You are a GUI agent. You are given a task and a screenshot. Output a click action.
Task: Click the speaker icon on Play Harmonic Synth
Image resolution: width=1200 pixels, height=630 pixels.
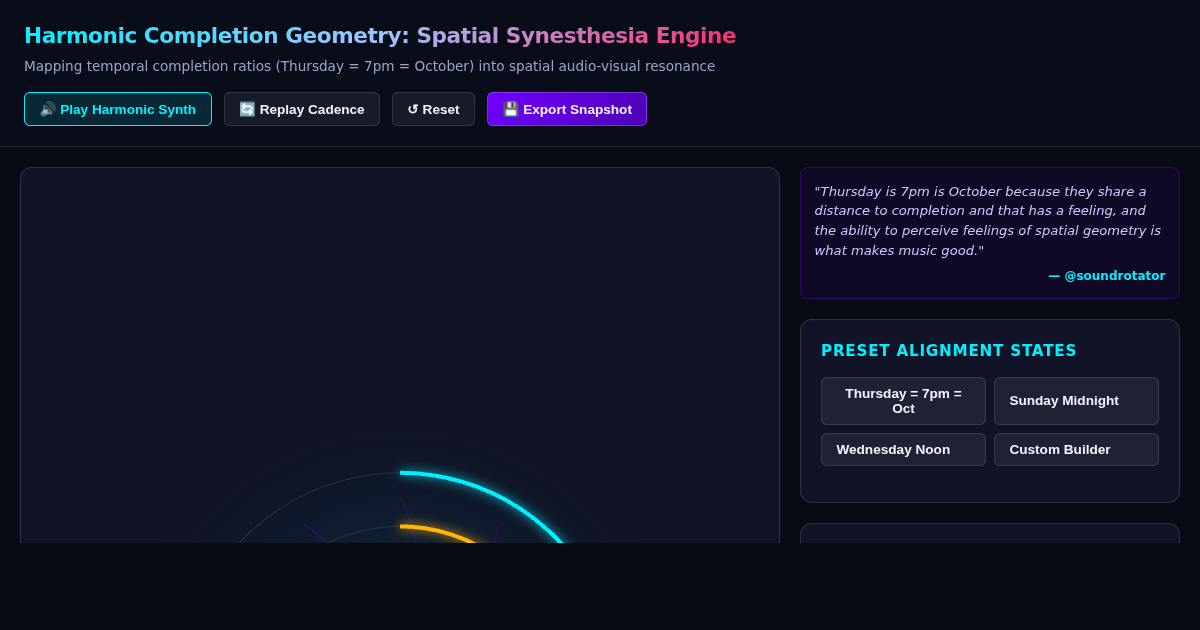(x=47, y=109)
